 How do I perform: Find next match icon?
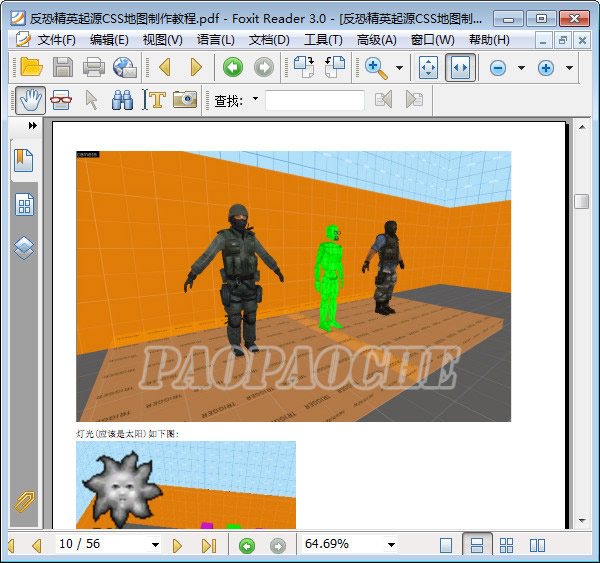point(414,100)
